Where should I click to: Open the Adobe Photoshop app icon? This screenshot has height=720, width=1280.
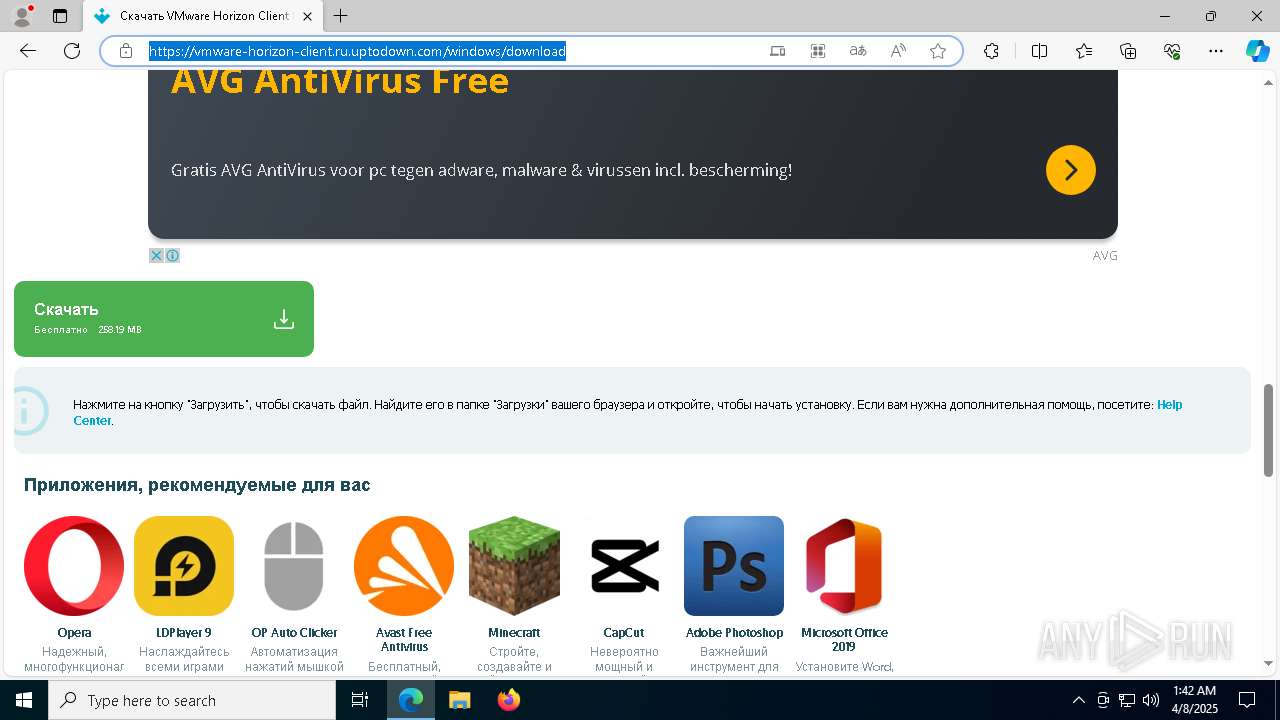point(734,566)
